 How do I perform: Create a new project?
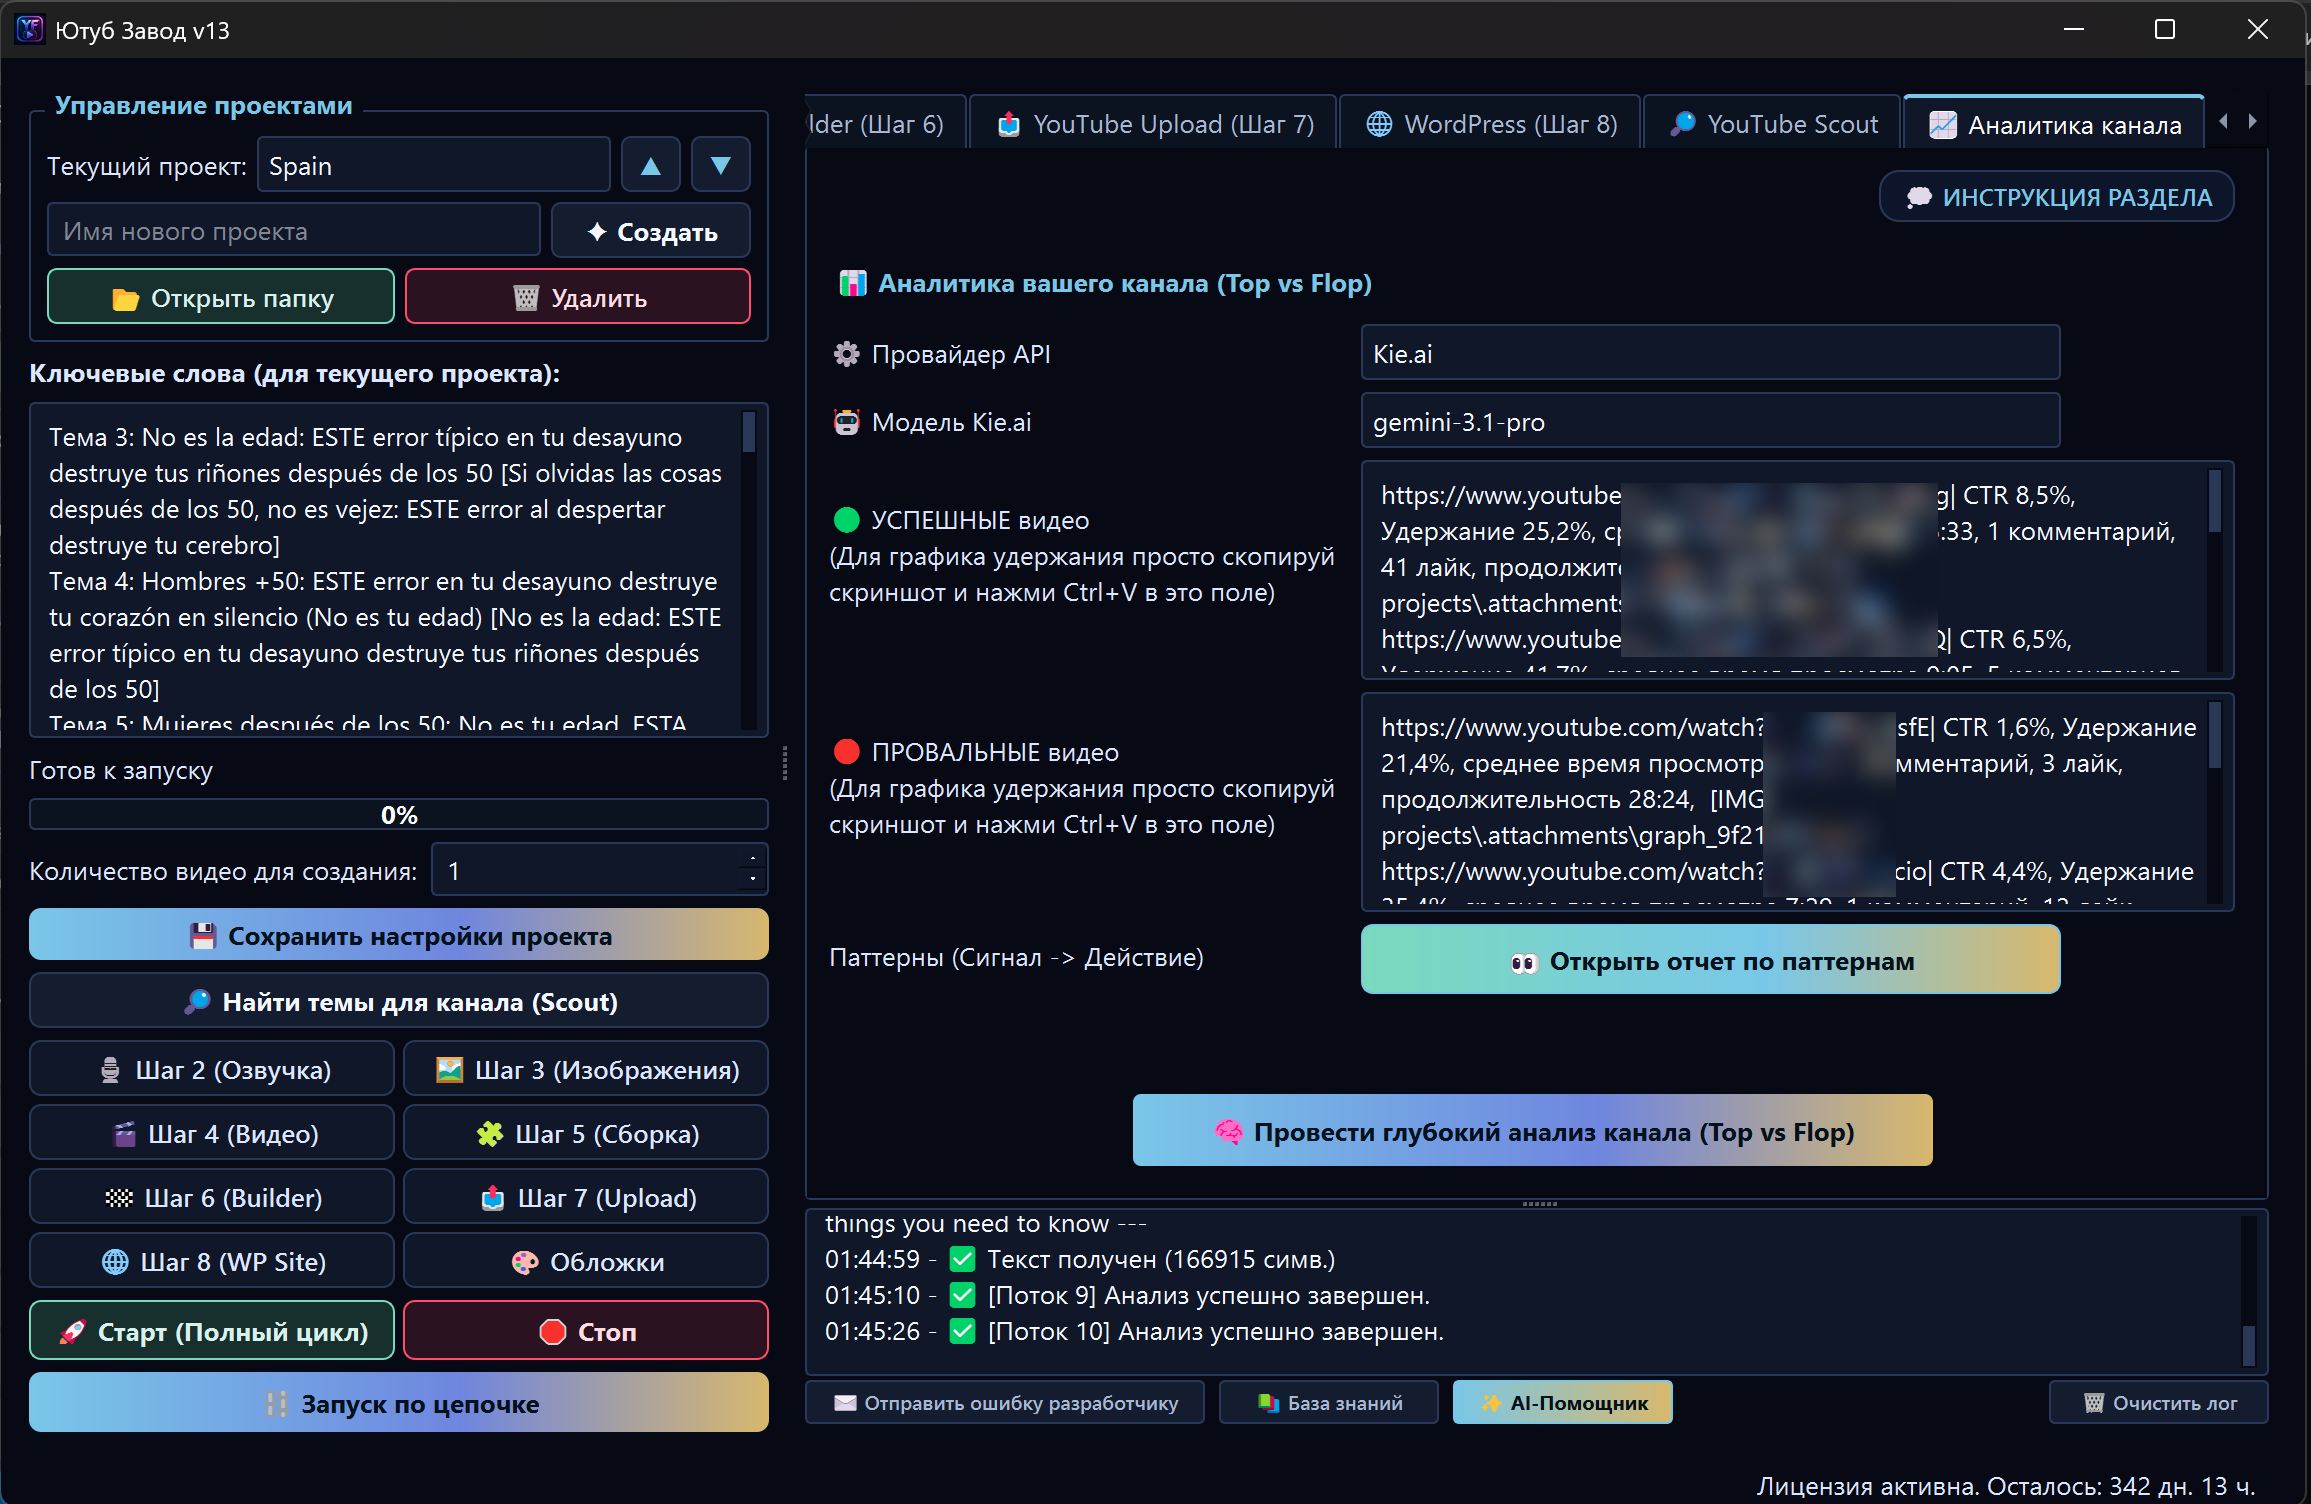point(651,231)
